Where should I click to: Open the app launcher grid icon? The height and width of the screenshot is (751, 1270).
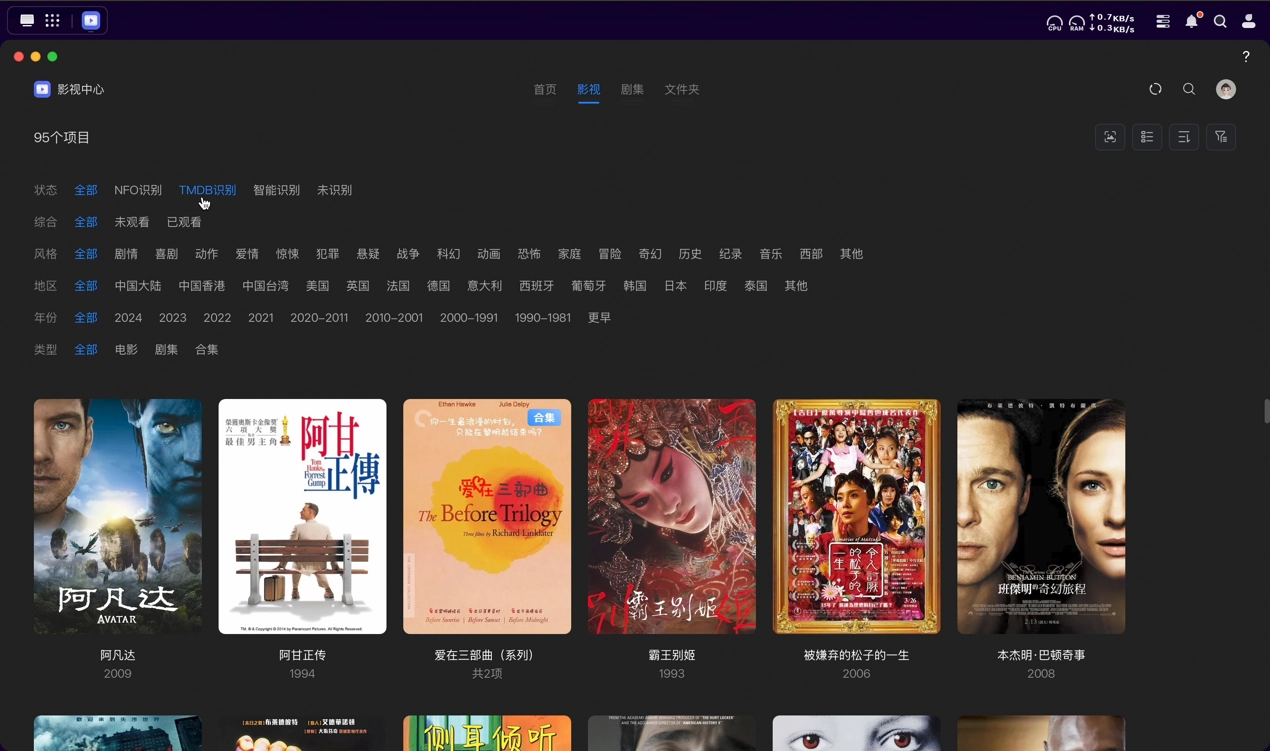(x=52, y=20)
